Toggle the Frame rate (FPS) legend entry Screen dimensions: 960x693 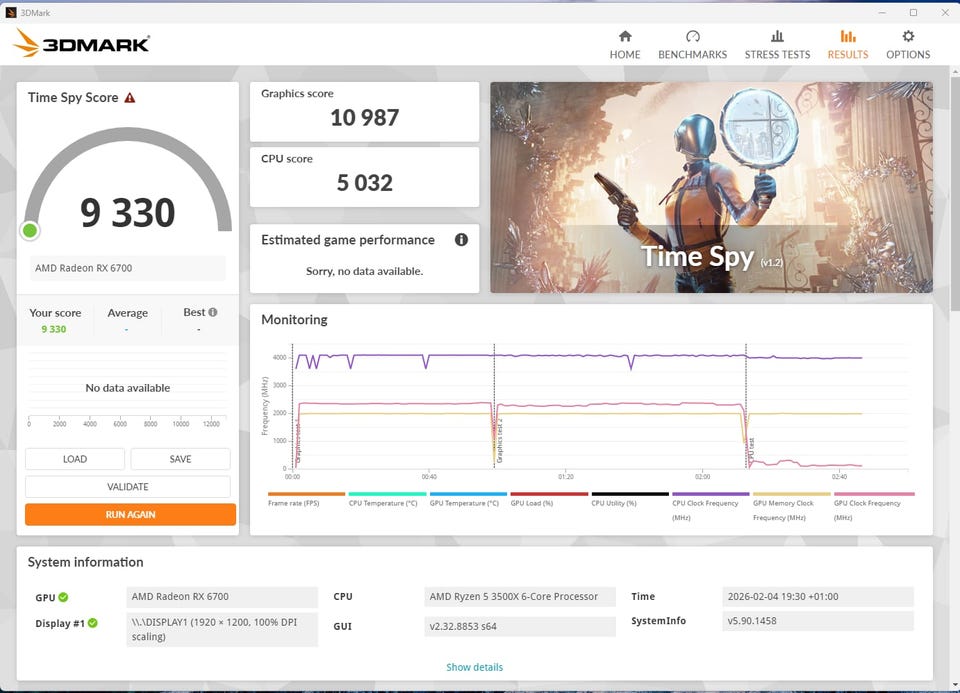[x=306, y=499]
